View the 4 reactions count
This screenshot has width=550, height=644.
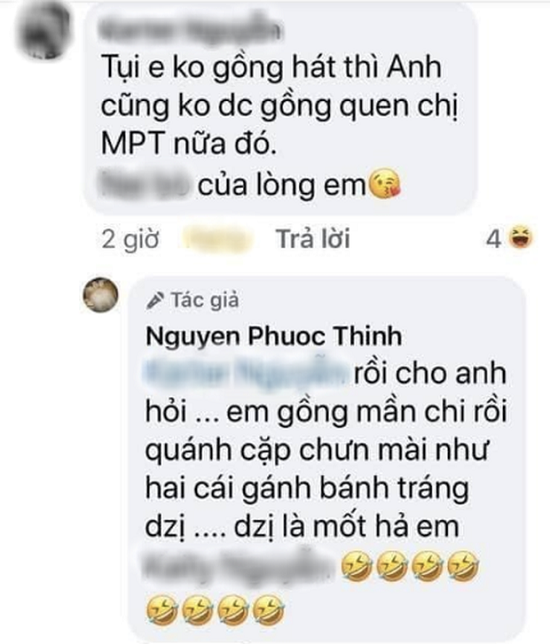493,238
